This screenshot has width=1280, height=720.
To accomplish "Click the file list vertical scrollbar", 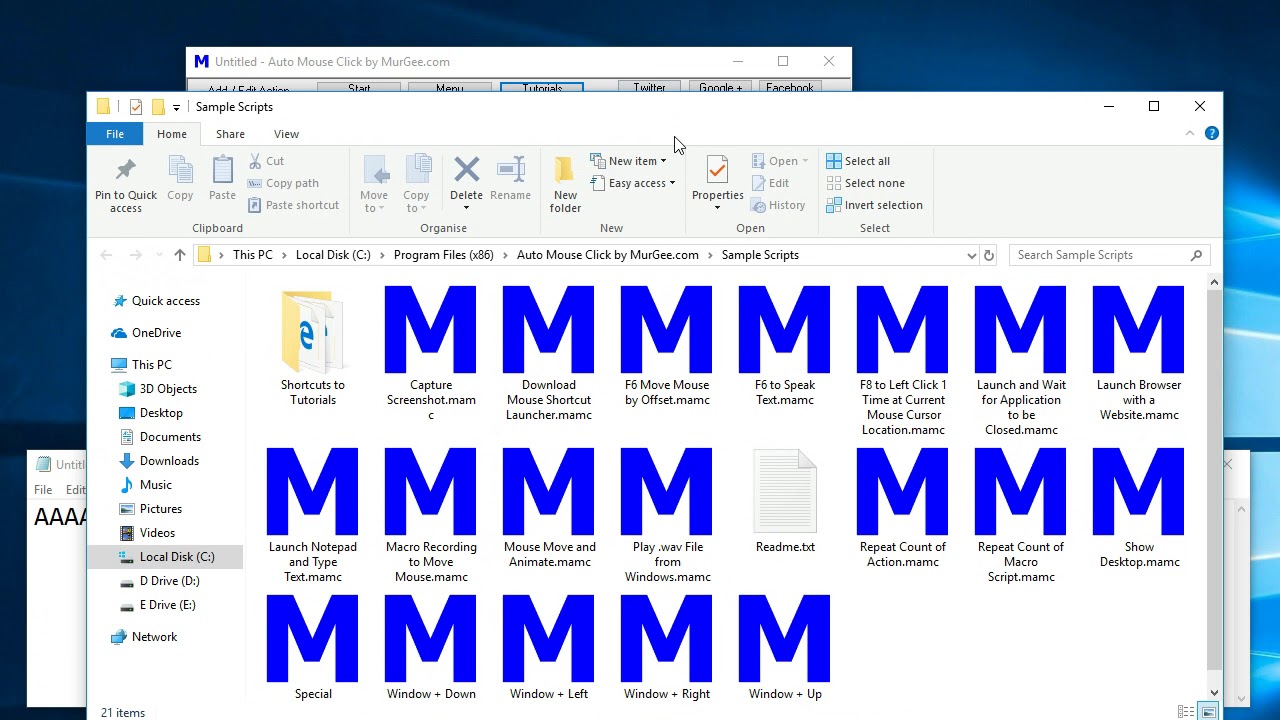I will pos(1214,480).
